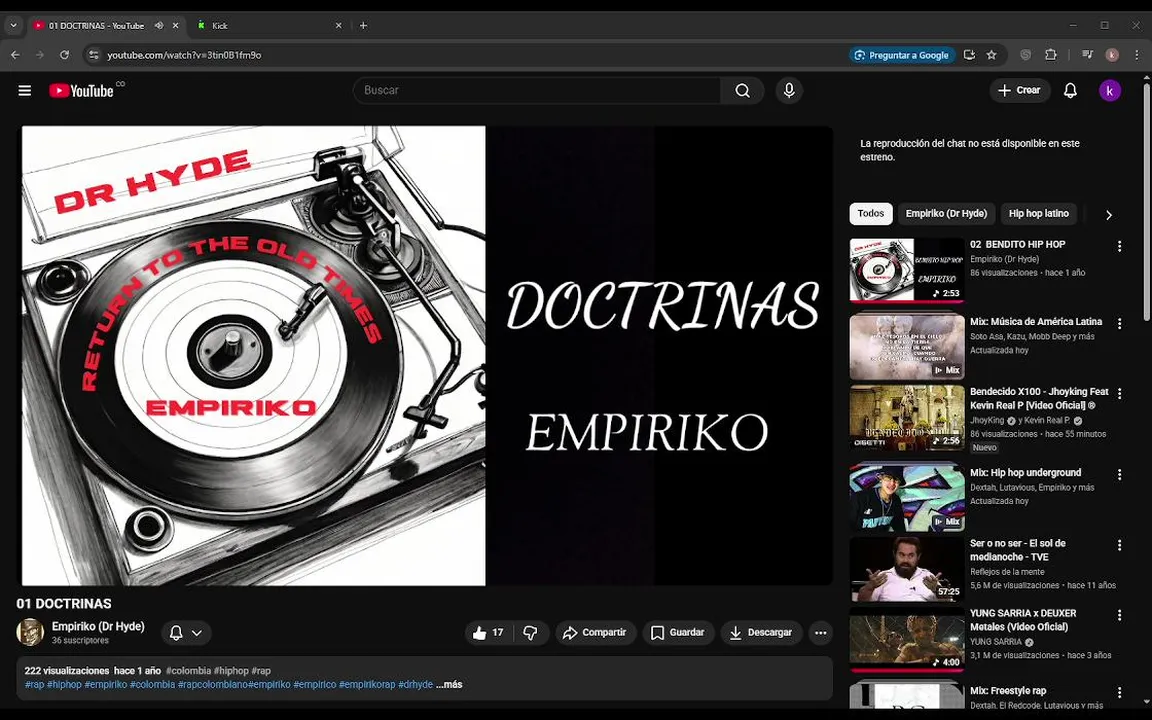Open the #drhyde hashtag link
The height and width of the screenshot is (720, 1152).
click(x=415, y=685)
